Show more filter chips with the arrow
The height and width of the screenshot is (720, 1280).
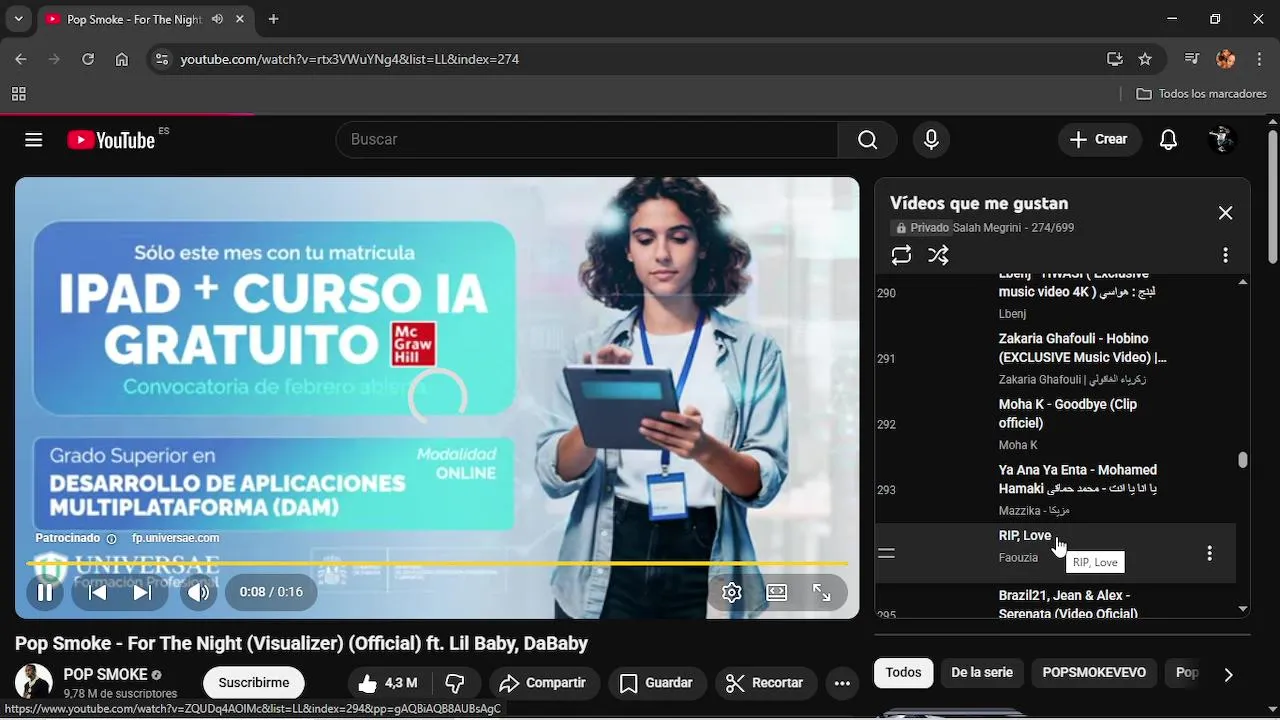pos(1228,675)
